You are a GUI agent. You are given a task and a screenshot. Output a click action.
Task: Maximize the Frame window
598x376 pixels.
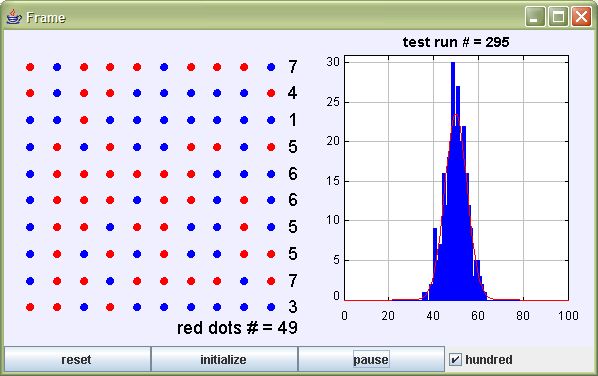(x=558, y=17)
